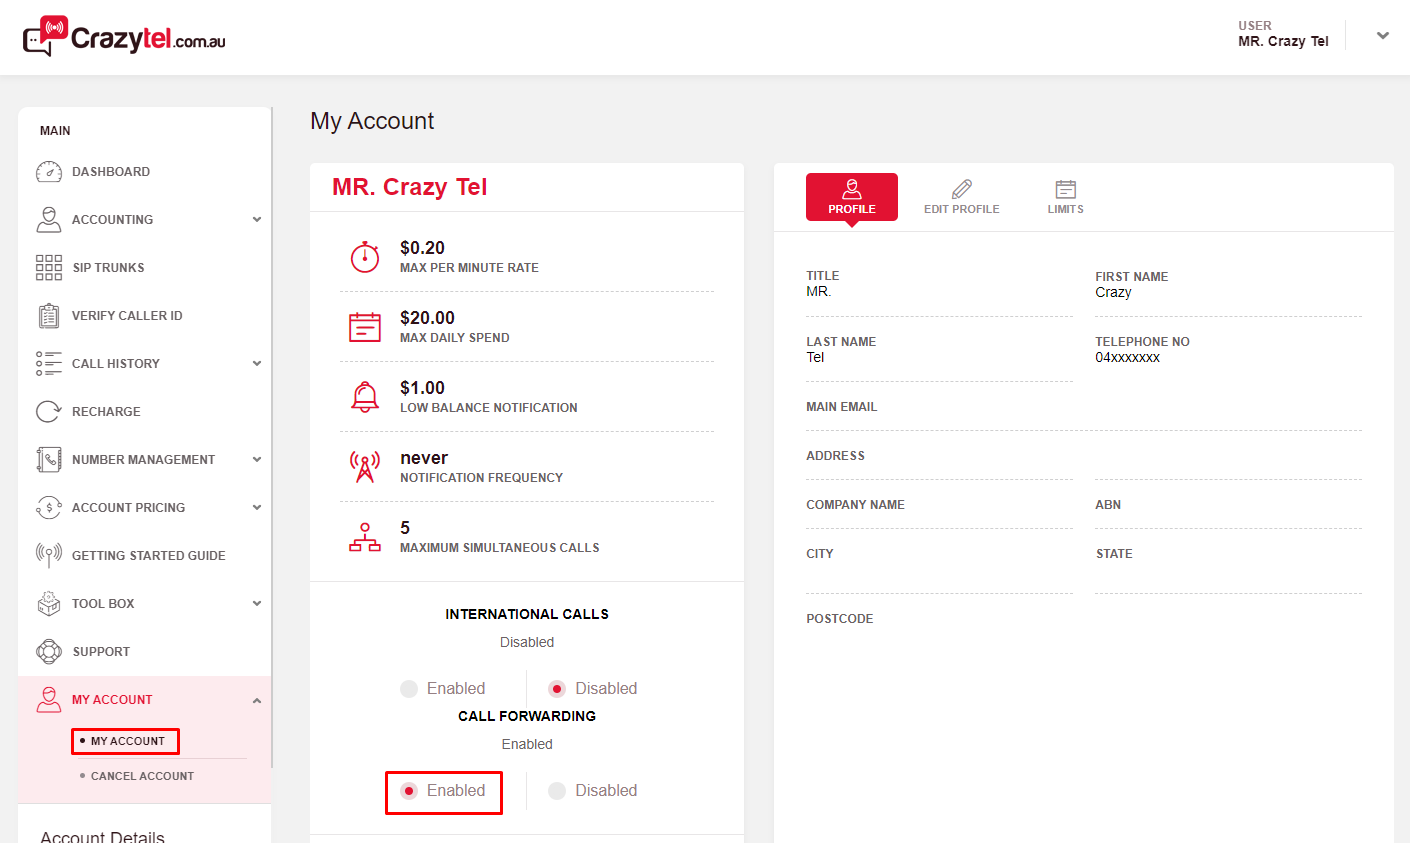
Task: Click the Crazytel logo in header
Action: [124, 38]
